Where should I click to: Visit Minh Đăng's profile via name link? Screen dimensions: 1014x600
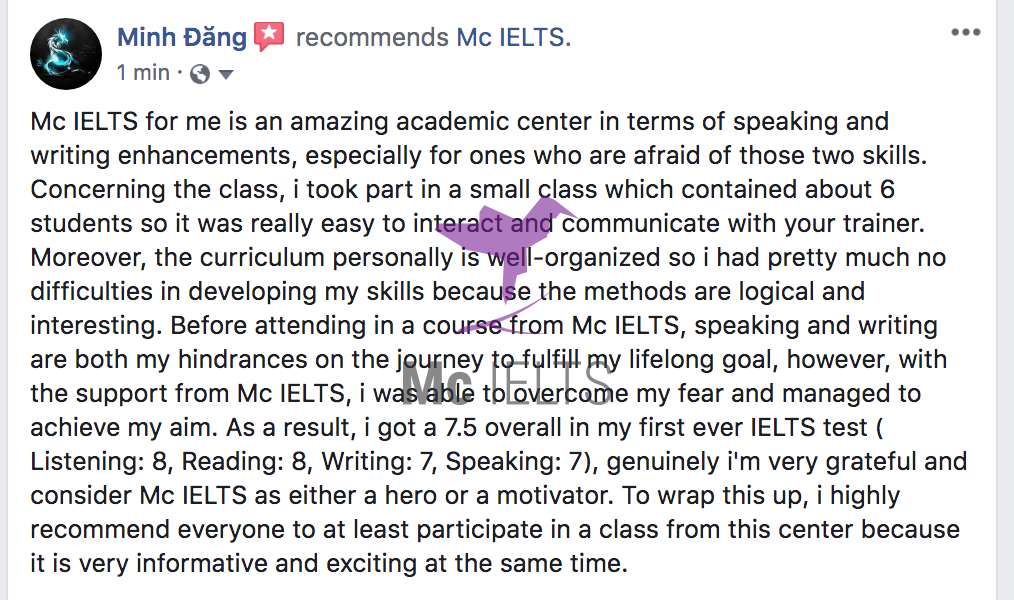click(182, 38)
